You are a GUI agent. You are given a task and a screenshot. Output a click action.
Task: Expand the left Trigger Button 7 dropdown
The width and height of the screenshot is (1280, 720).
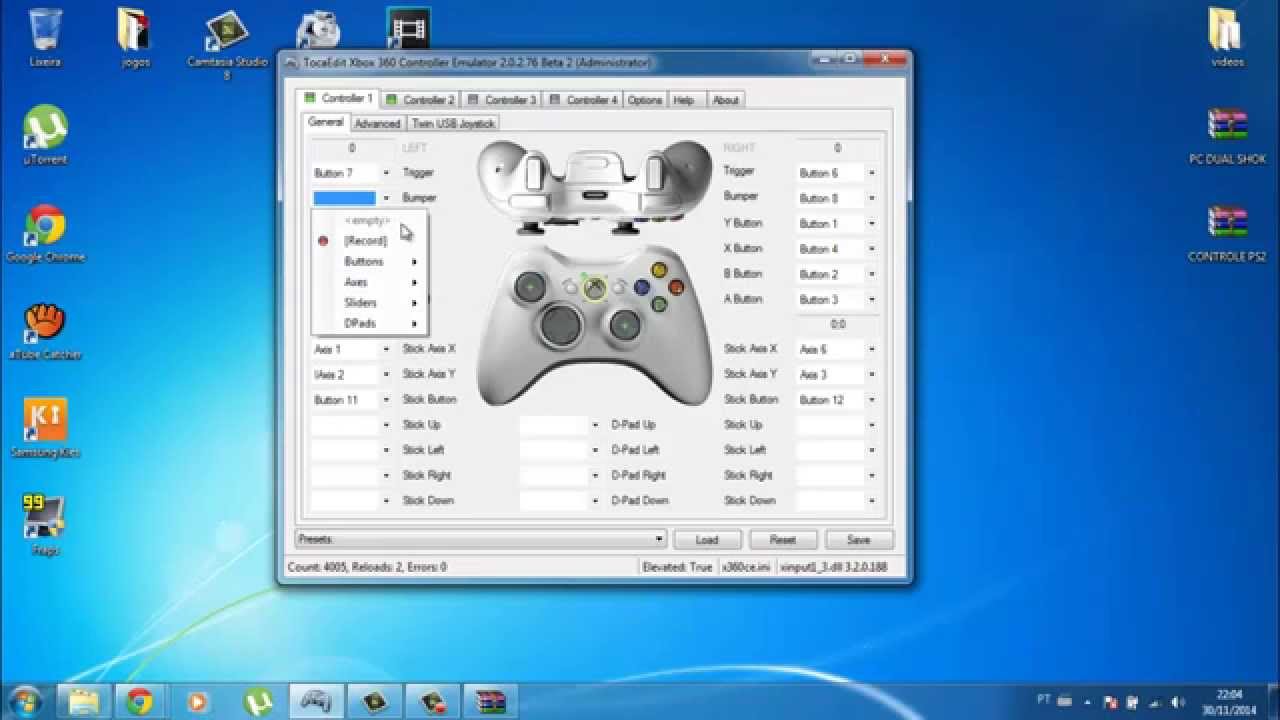[386, 173]
